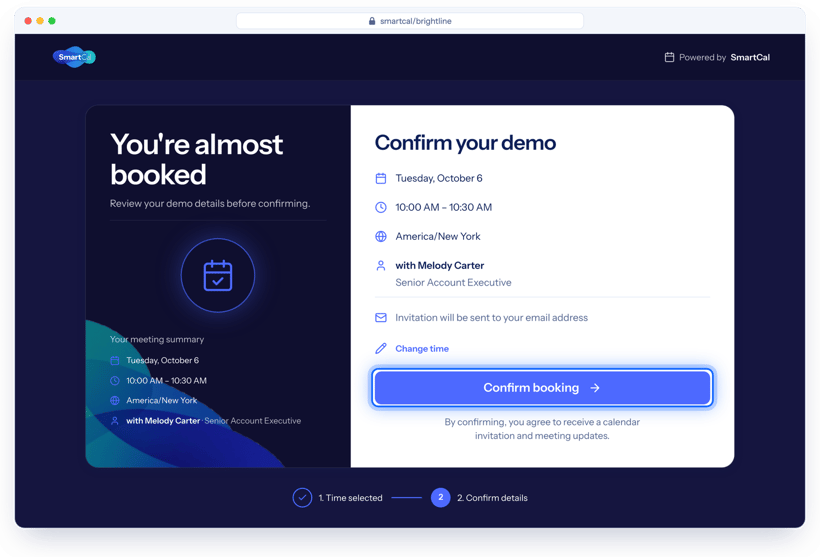Click arrow icon inside Confirm booking button
The height and width of the screenshot is (557, 820).
[595, 388]
